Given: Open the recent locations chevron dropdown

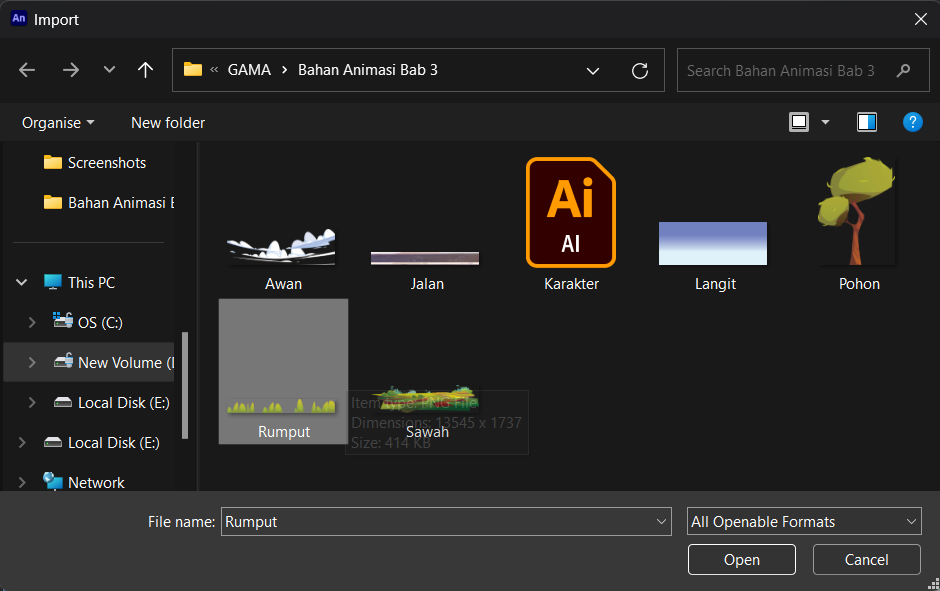Looking at the screenshot, I should (109, 70).
